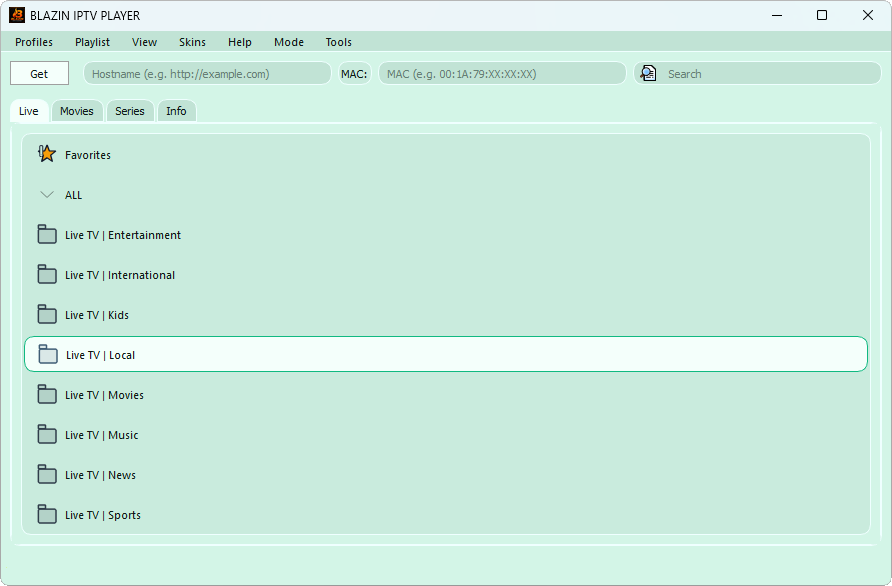Click the Music category folder icon
The width and height of the screenshot is (892, 586).
47,434
